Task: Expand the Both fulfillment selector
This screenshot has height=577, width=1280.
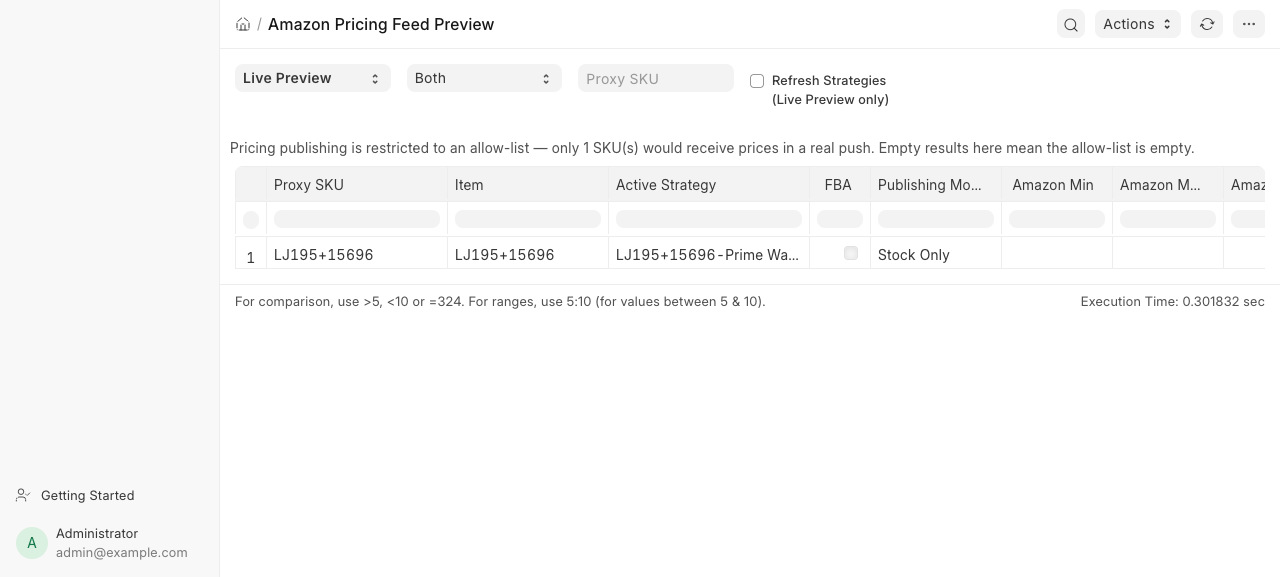Action: pos(484,78)
